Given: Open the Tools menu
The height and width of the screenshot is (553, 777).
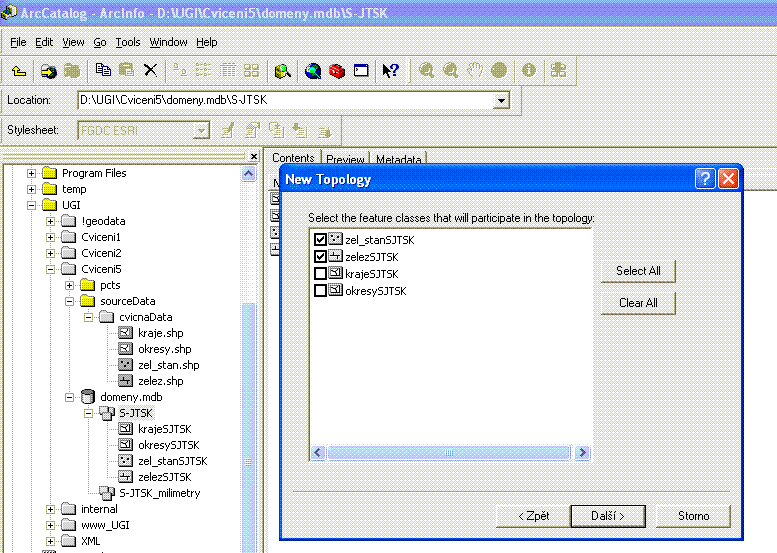Looking at the screenshot, I should point(128,43).
